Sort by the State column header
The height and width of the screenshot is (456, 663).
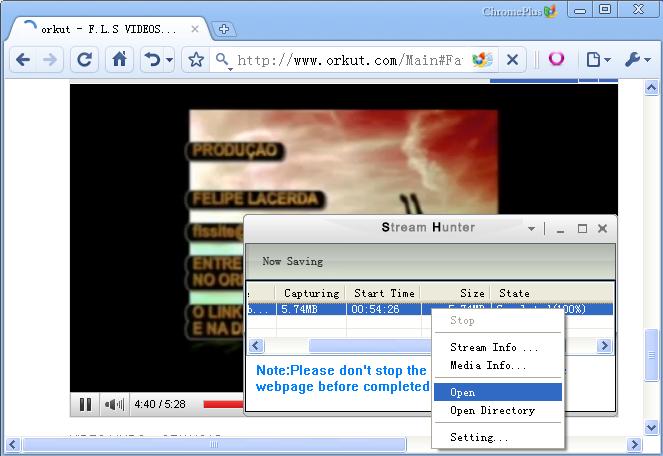[x=552, y=293]
